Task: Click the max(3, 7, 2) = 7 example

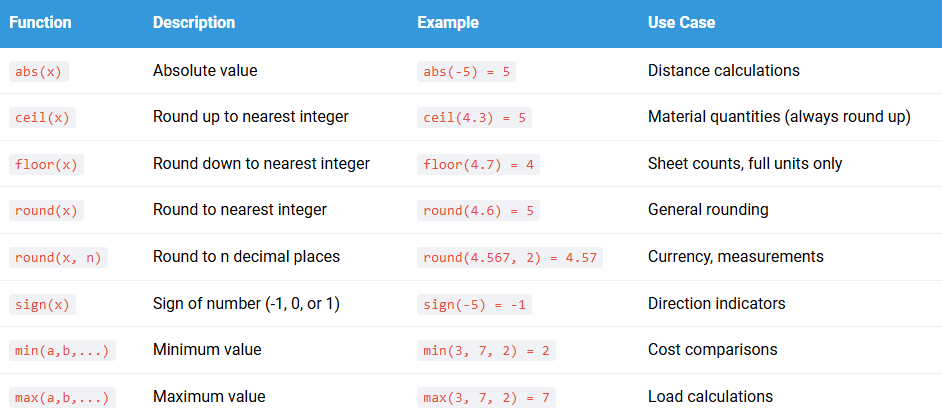Action: pos(487,398)
